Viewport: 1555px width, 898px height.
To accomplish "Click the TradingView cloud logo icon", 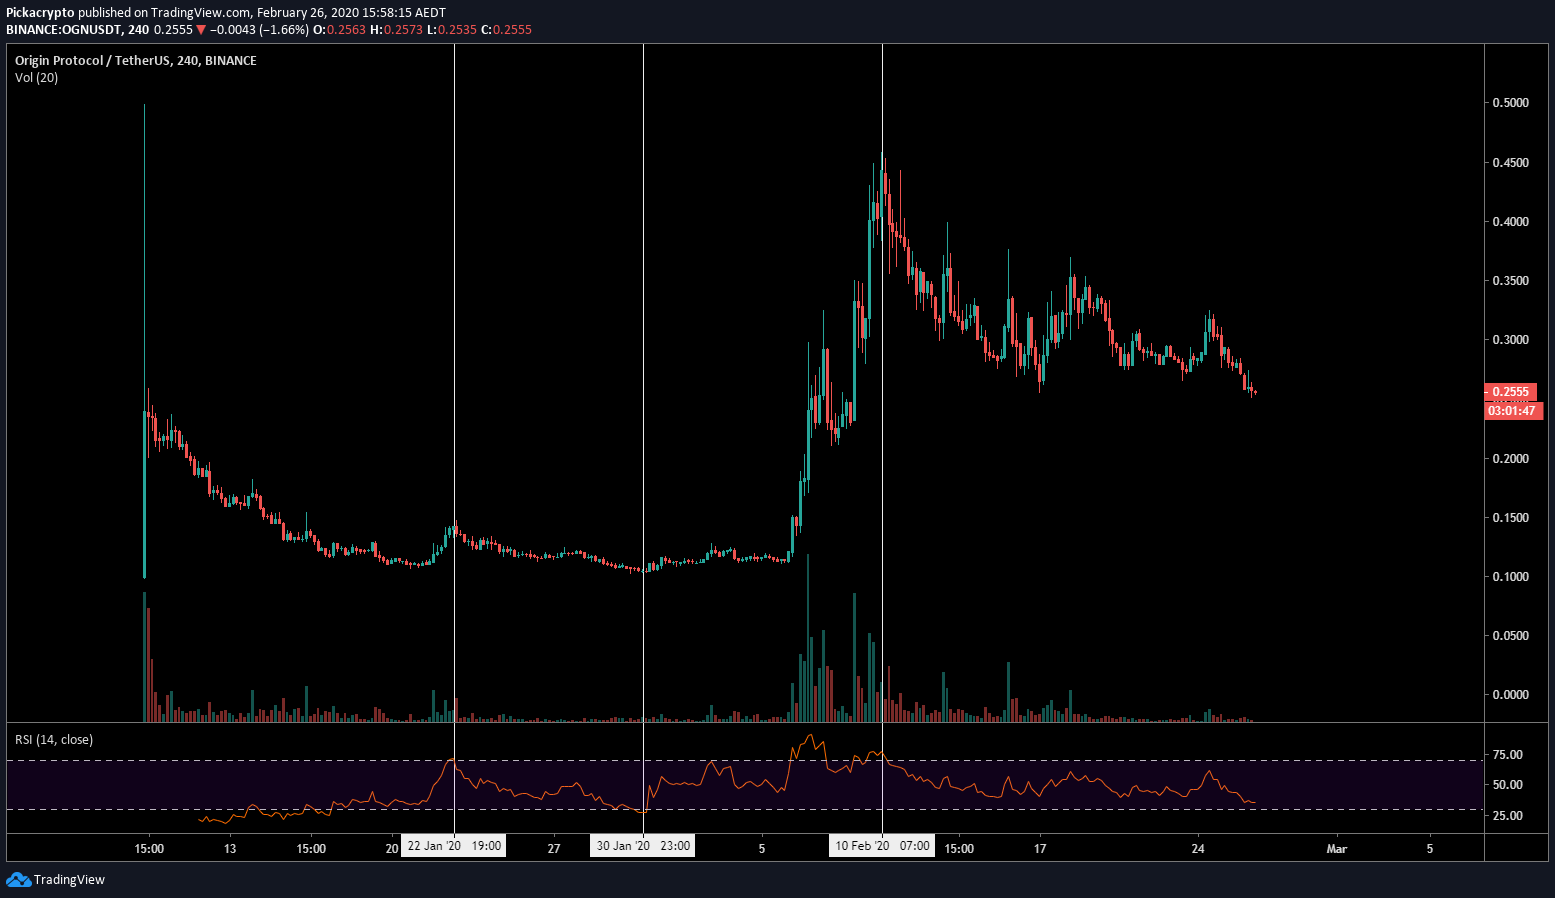I will (18, 879).
